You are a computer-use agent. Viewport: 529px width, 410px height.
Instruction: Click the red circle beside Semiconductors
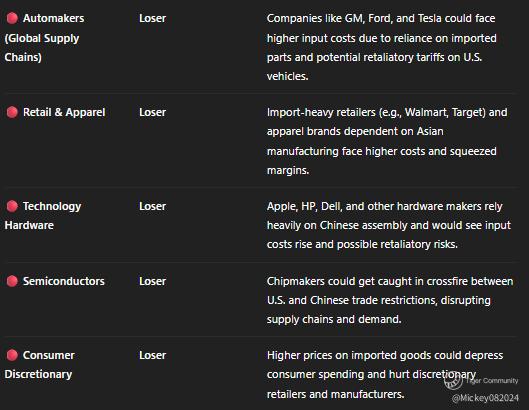(12, 281)
